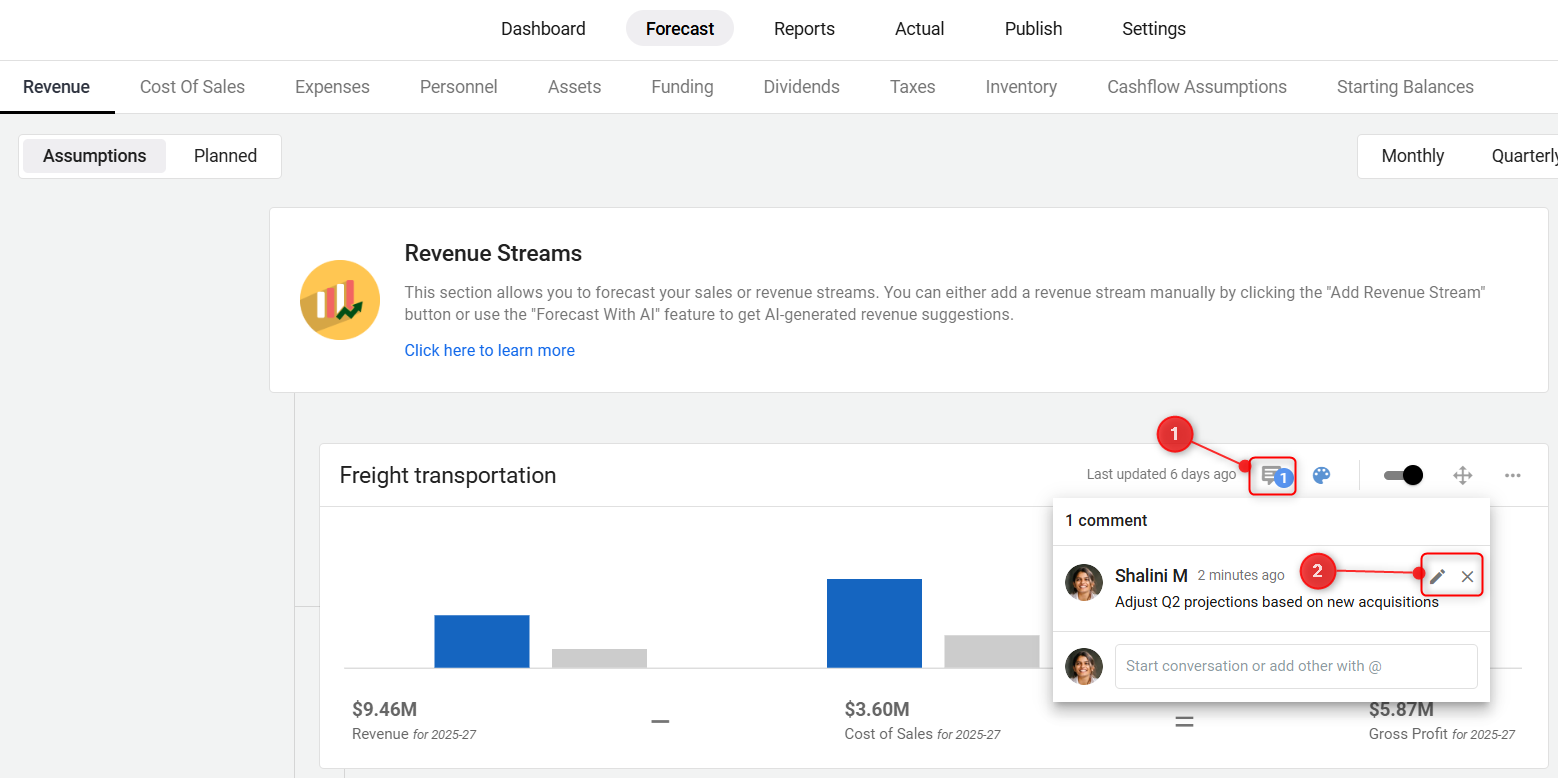Click the 'Start conversation' comment field
1558x778 pixels.
pyautogui.click(x=1295, y=666)
